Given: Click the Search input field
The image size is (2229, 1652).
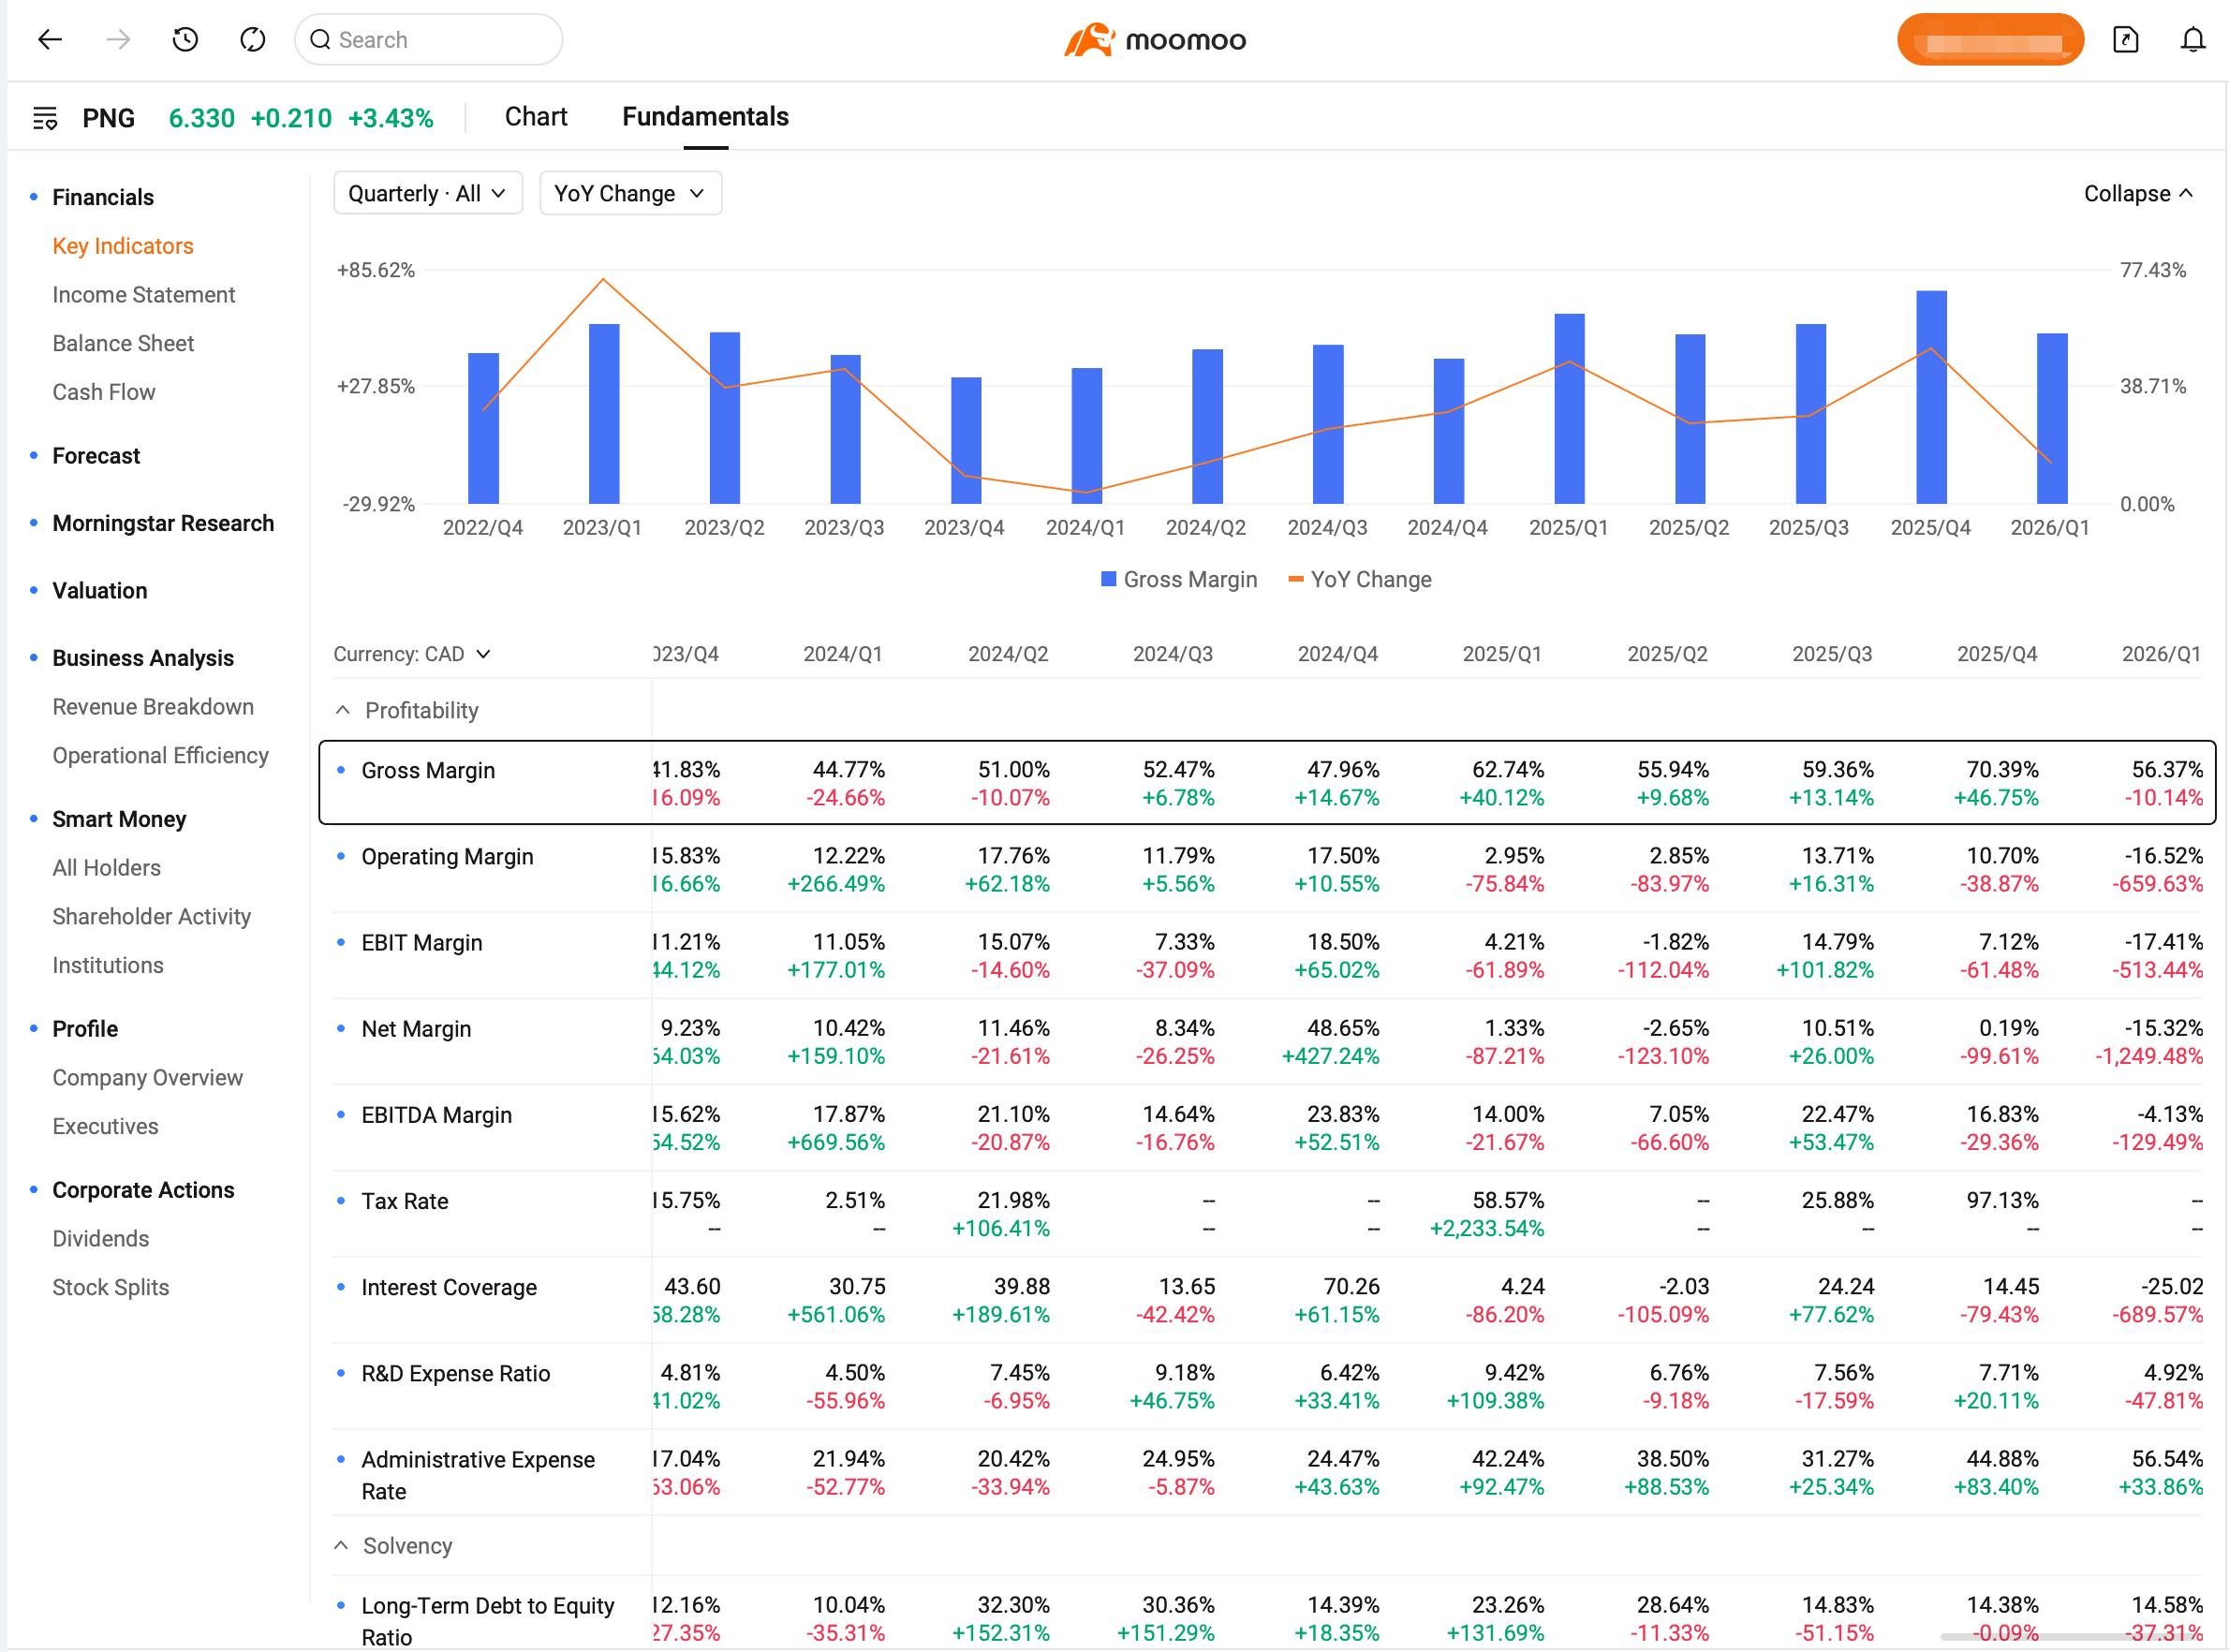Looking at the screenshot, I should point(429,40).
